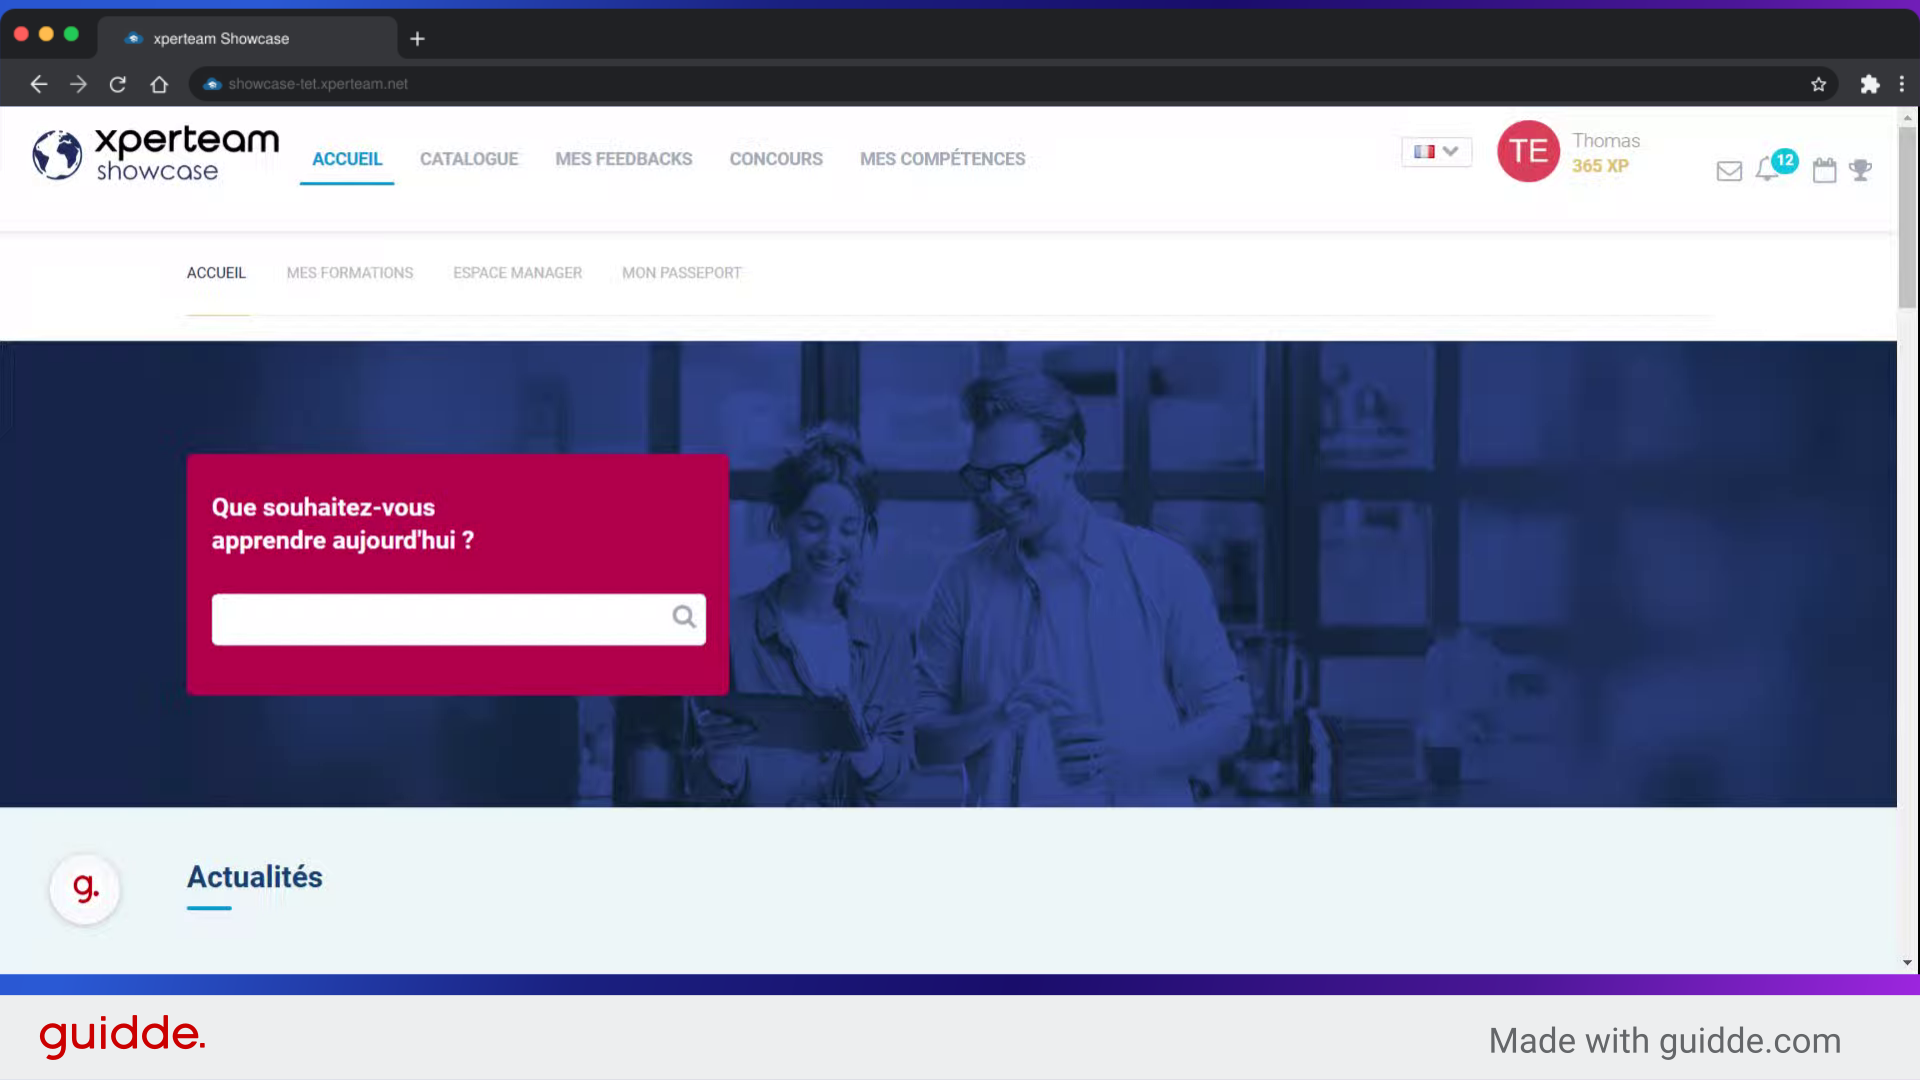
Task: Expand the French flag language dropdown
Action: click(1436, 151)
